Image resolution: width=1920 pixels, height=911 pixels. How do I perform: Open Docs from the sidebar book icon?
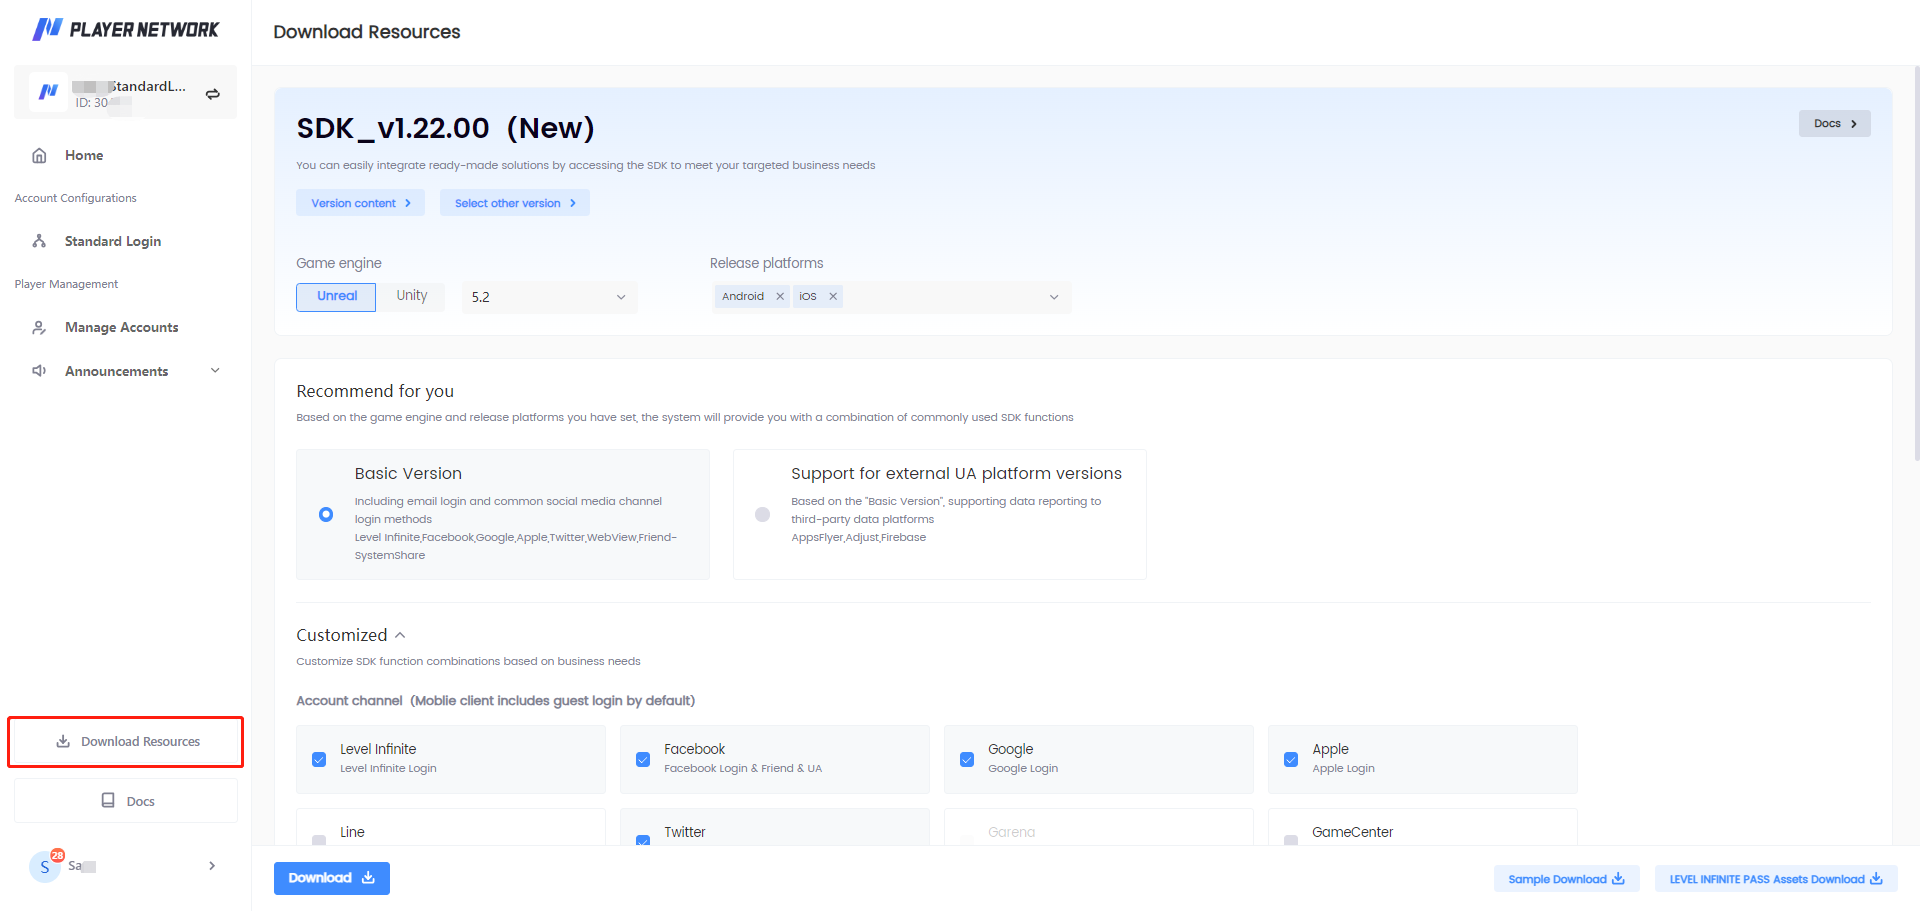tap(108, 800)
